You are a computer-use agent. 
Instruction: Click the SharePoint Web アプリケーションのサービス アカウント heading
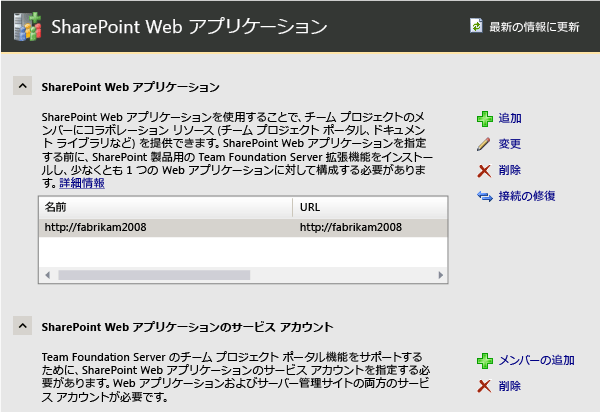[187, 327]
